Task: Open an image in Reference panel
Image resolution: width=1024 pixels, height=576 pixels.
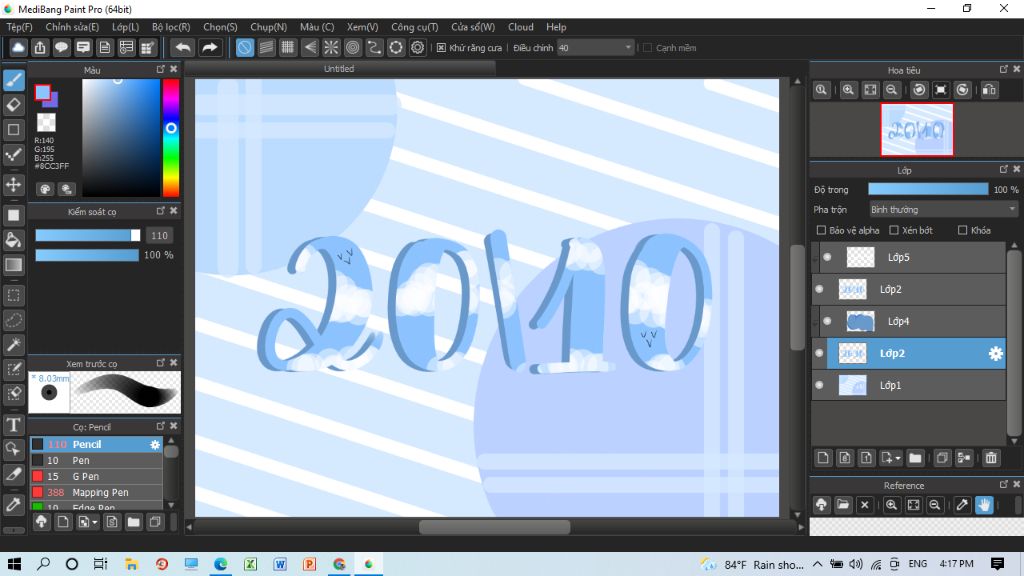Action: (843, 505)
